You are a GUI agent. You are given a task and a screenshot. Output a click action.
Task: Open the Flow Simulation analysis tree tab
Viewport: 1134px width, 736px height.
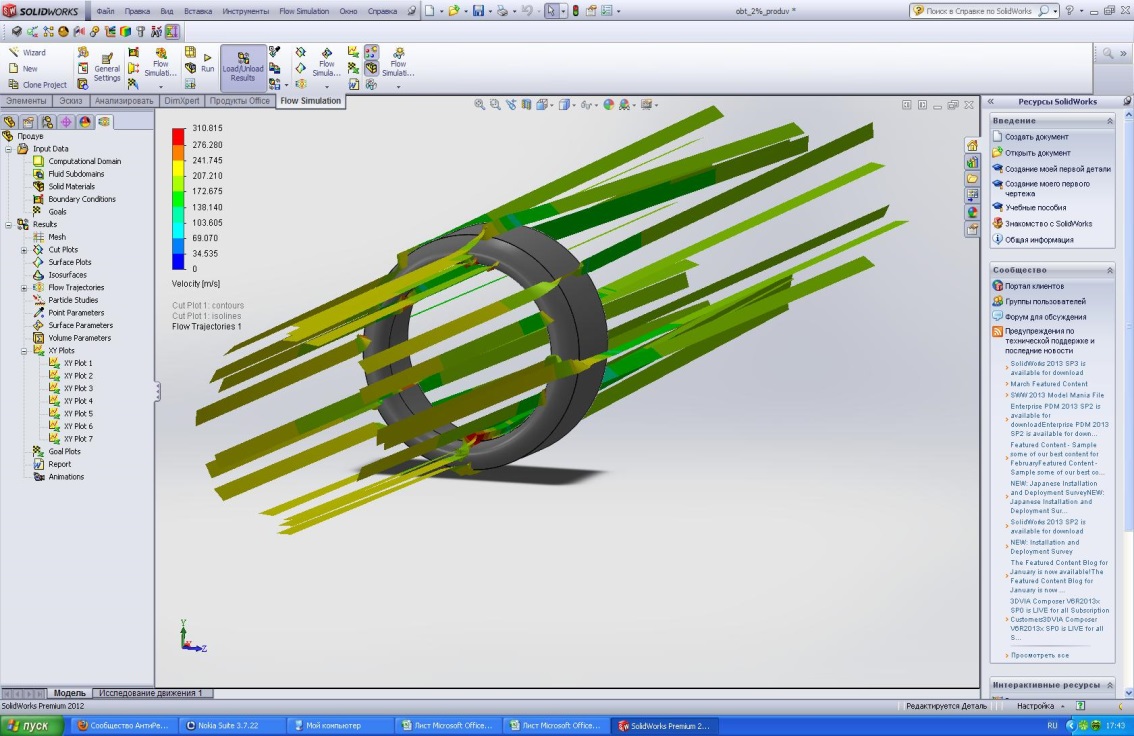(x=104, y=121)
